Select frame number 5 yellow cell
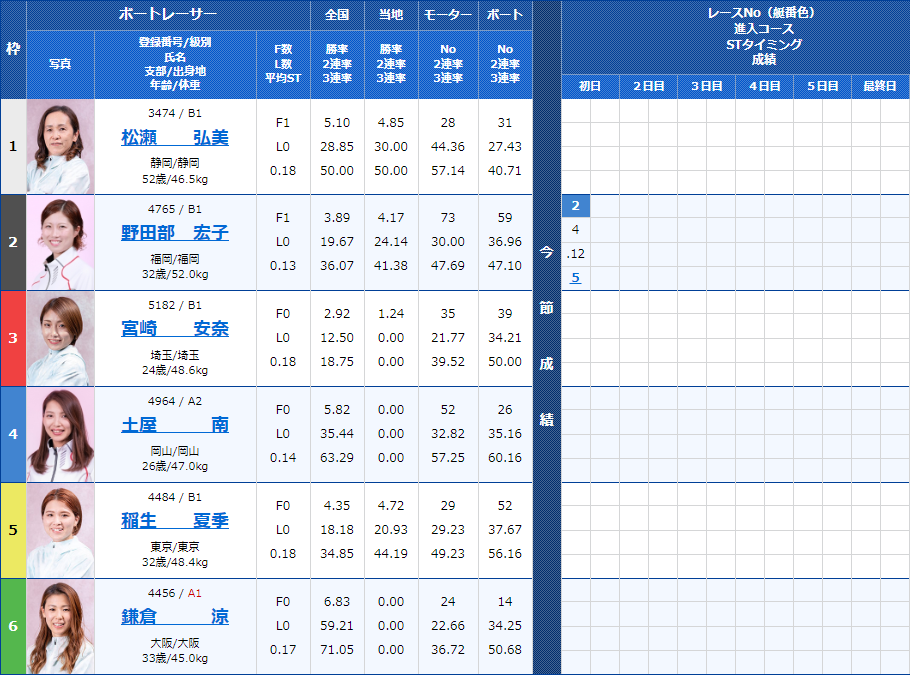The height and width of the screenshot is (675, 910). click(x=13, y=530)
